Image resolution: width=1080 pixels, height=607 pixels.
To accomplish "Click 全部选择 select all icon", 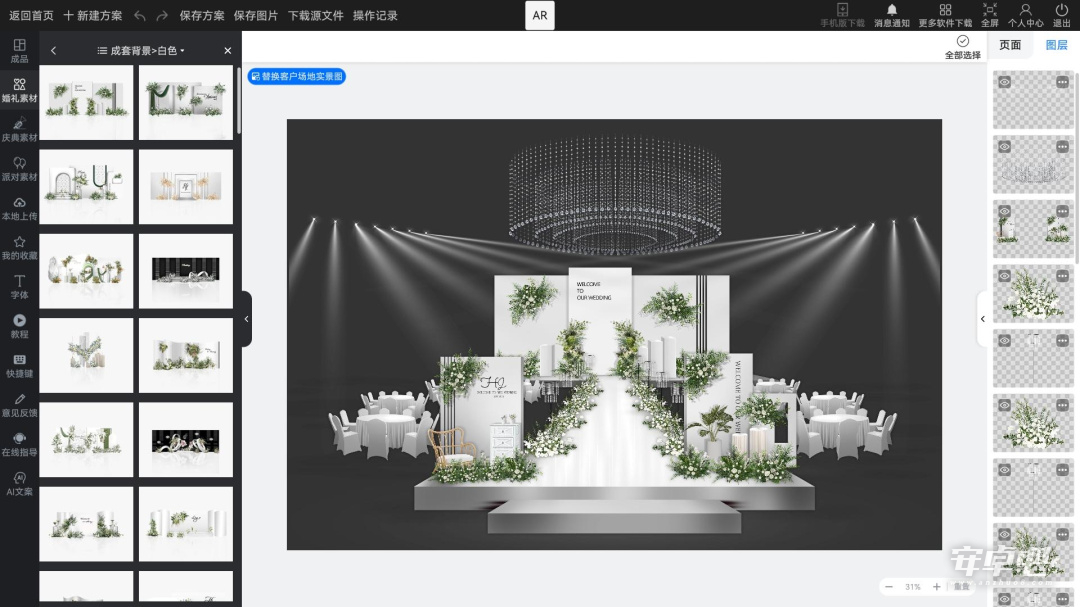I will coord(962,47).
